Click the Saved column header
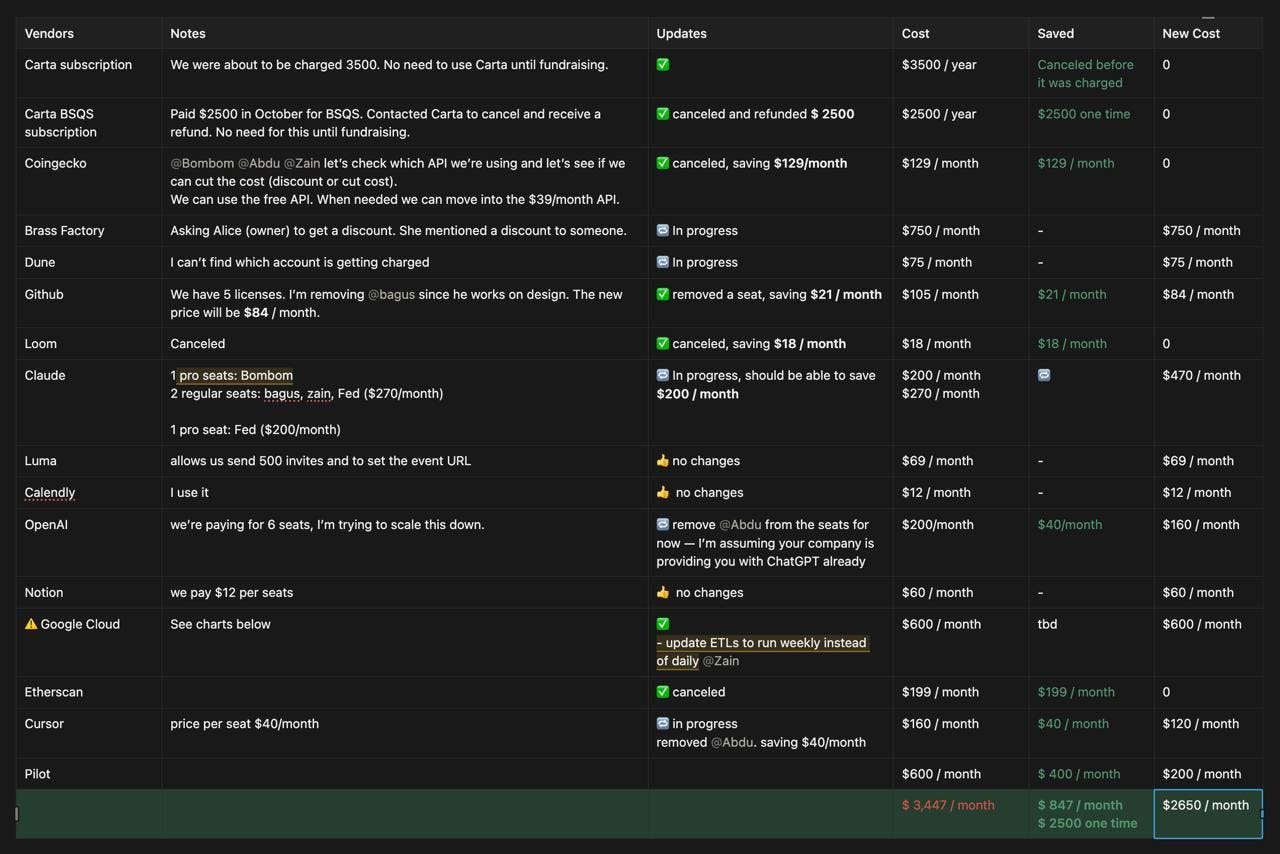This screenshot has height=854, width=1280. pos(1092,33)
